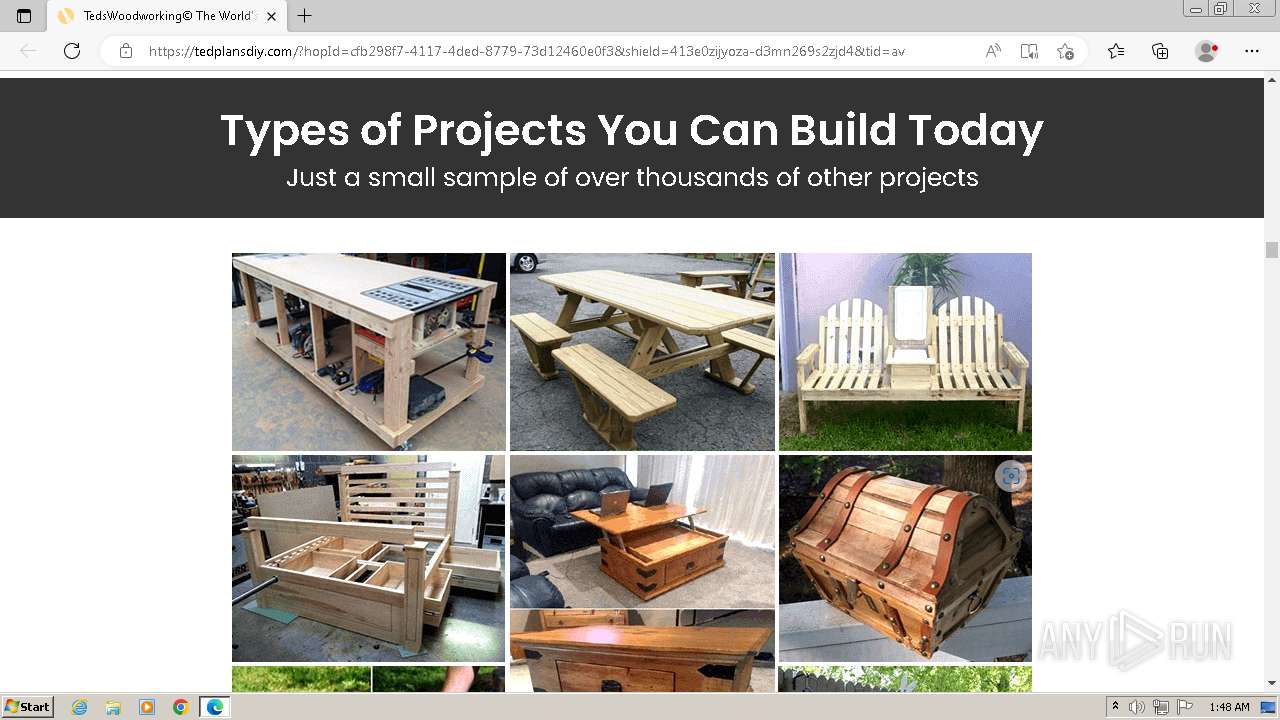Screen dimensions: 1280x720
Task: Open a new tab with plus button
Action: click(305, 16)
